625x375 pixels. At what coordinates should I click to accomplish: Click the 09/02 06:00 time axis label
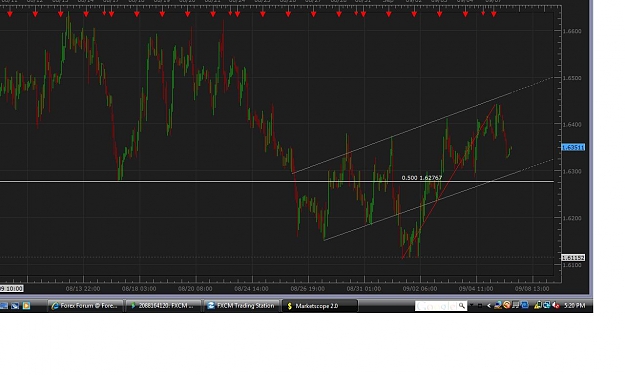point(420,289)
